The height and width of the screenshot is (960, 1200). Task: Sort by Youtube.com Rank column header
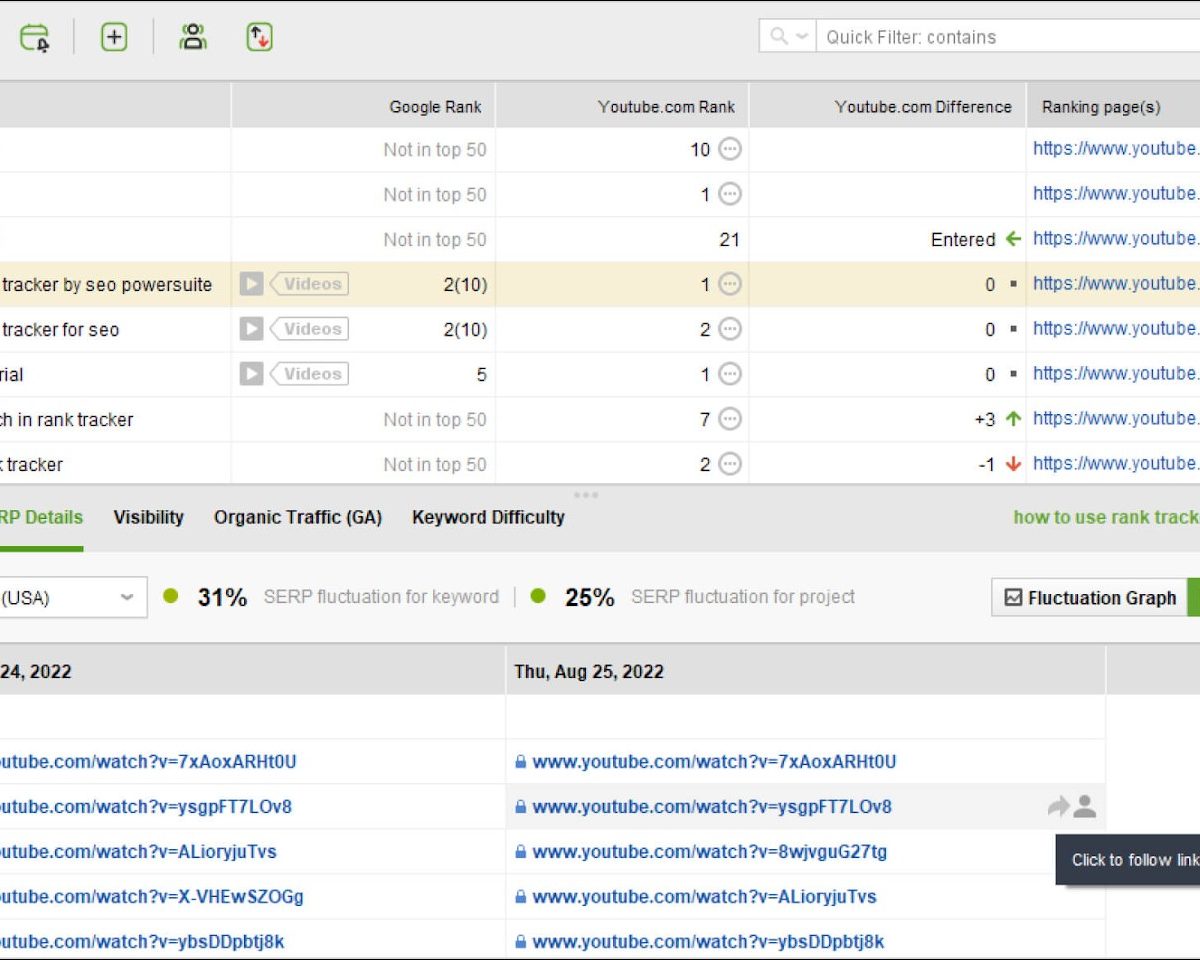tap(666, 107)
